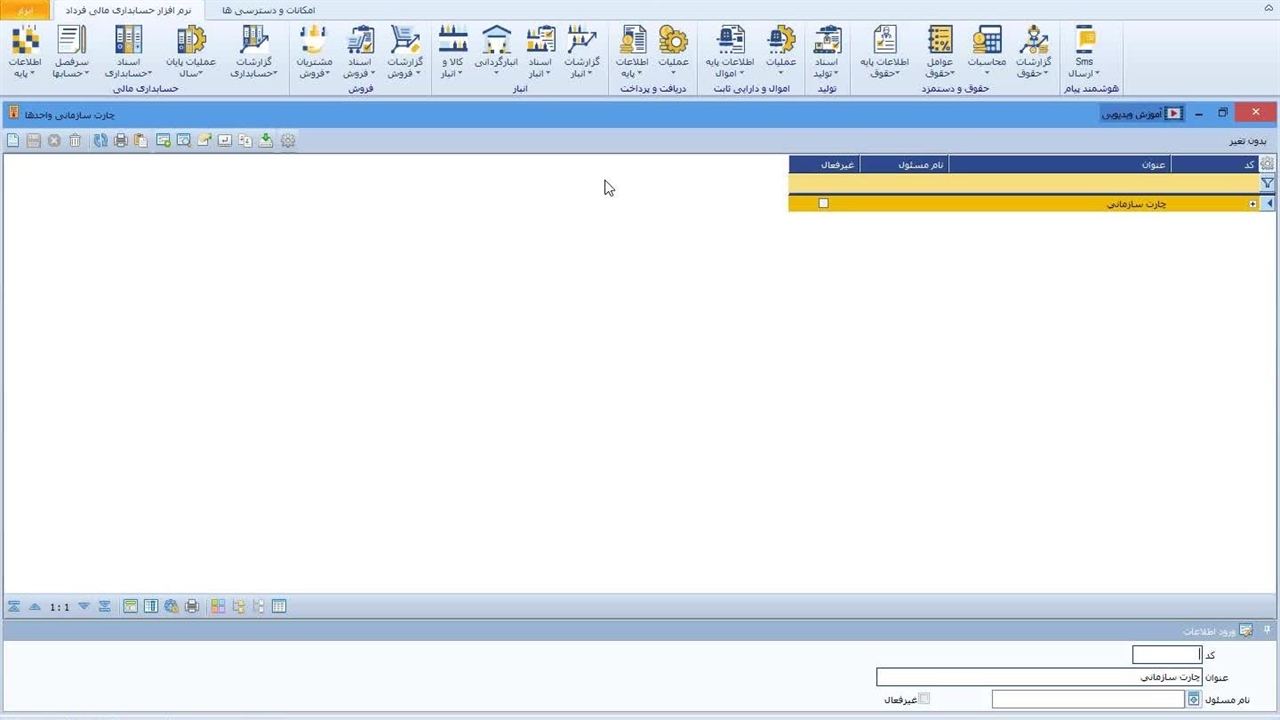This screenshot has width=1280, height=720.
Task: Click the new record icon in toolbar
Action: tap(13, 141)
